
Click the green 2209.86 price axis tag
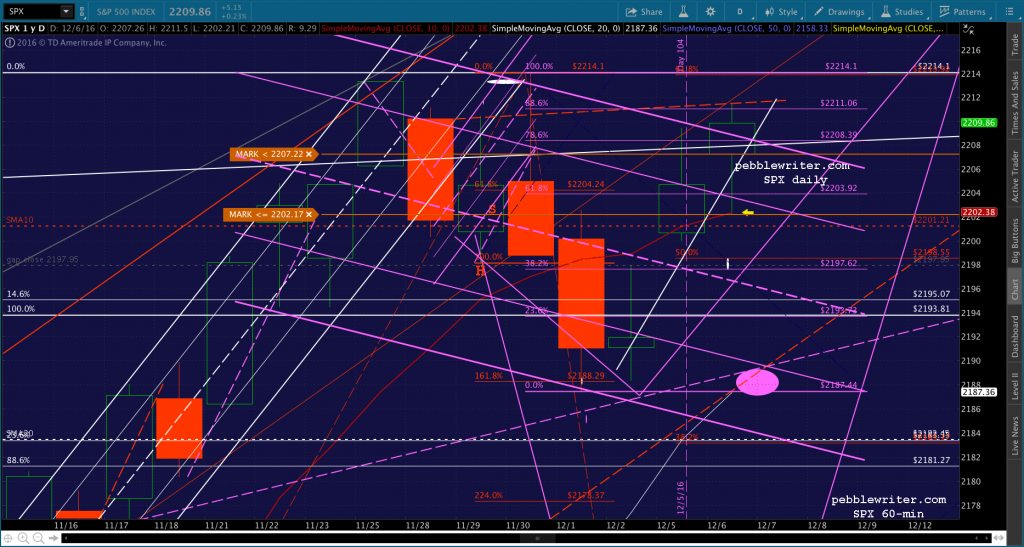[x=978, y=122]
